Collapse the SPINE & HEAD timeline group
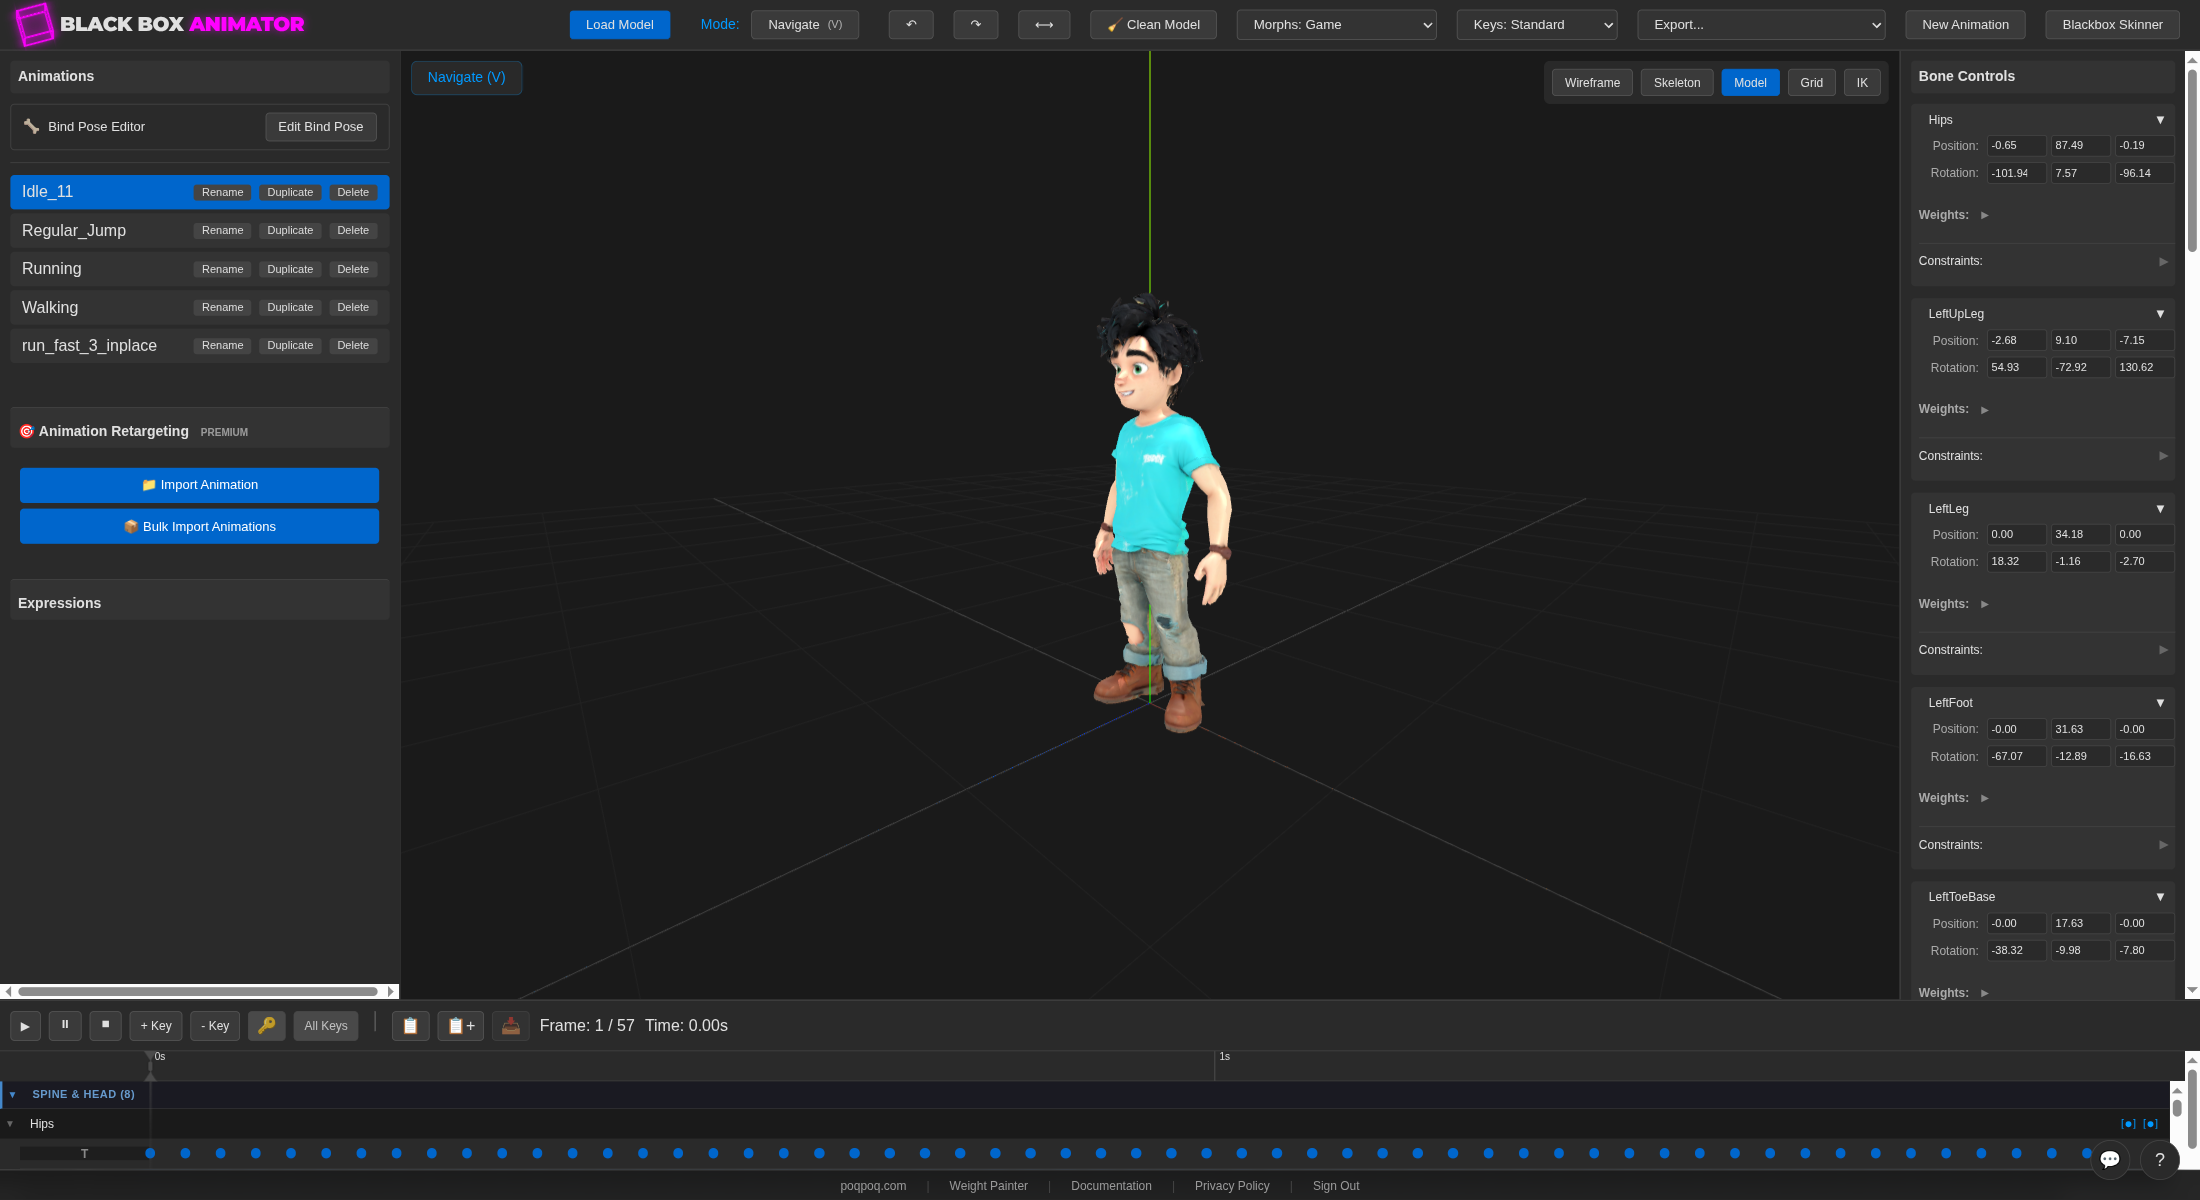The image size is (2200, 1200). click(x=12, y=1095)
